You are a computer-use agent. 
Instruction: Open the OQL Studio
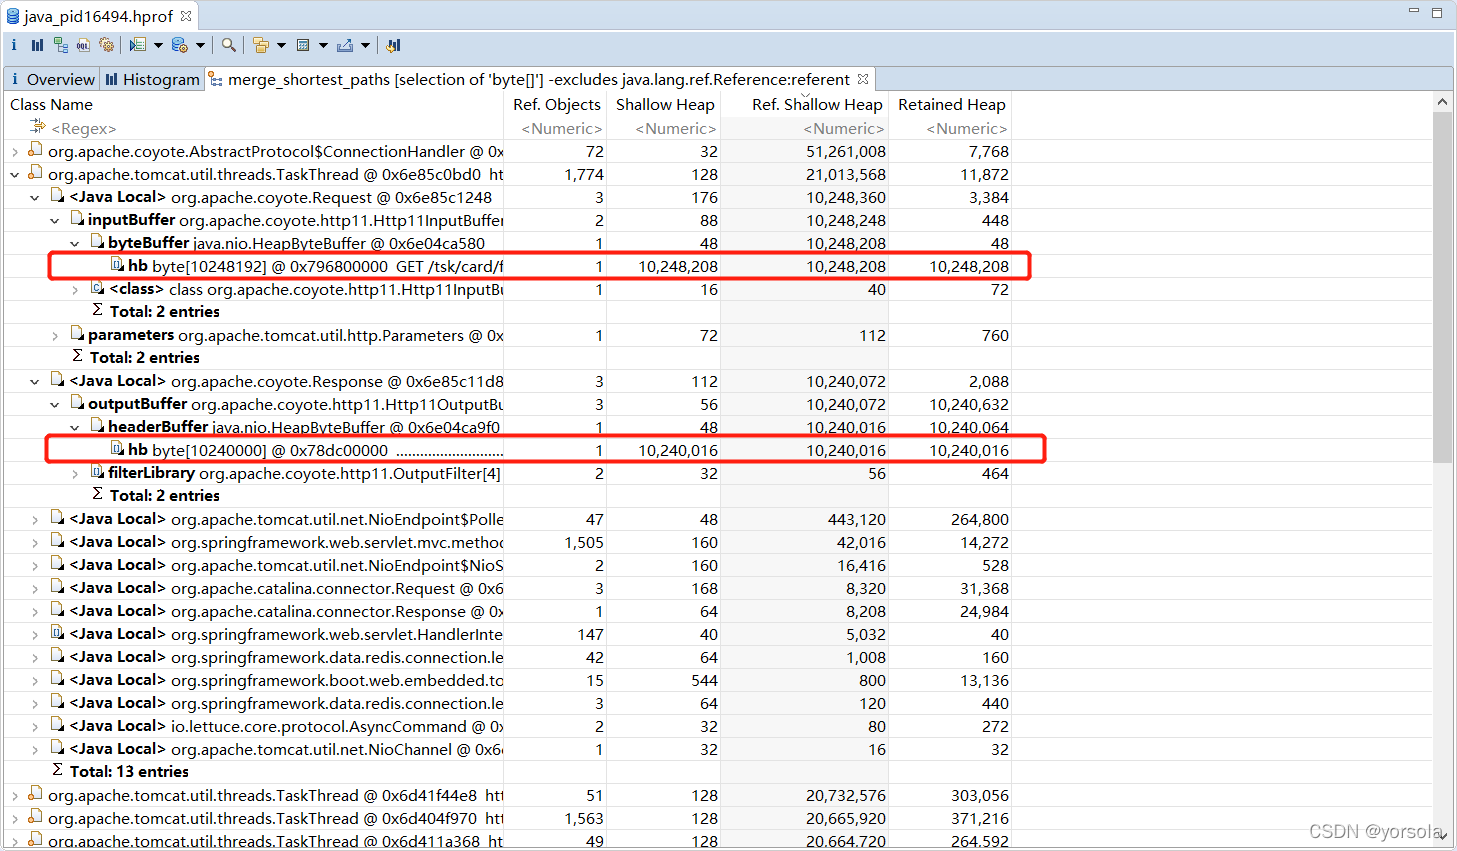[83, 45]
